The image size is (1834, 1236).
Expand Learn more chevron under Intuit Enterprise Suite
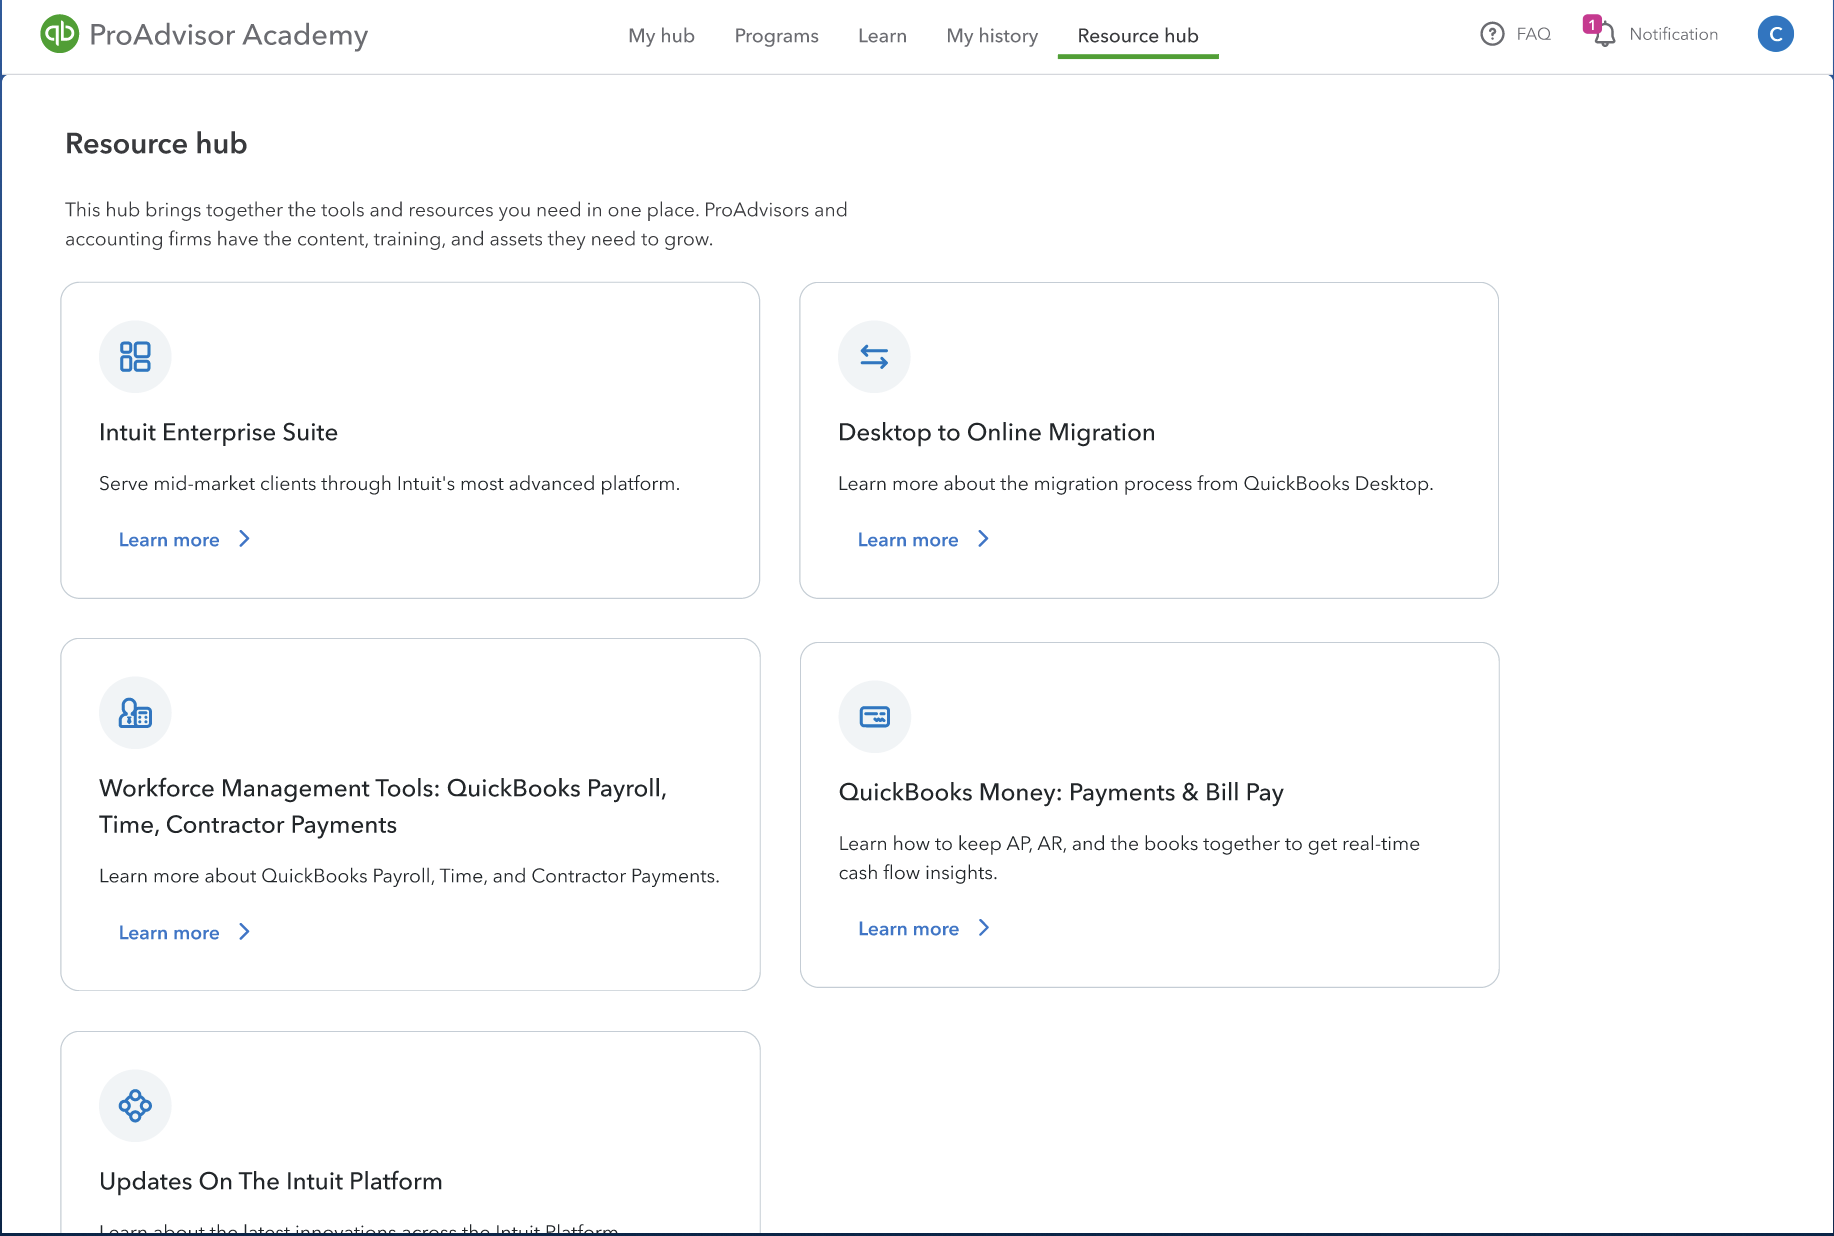tap(245, 539)
